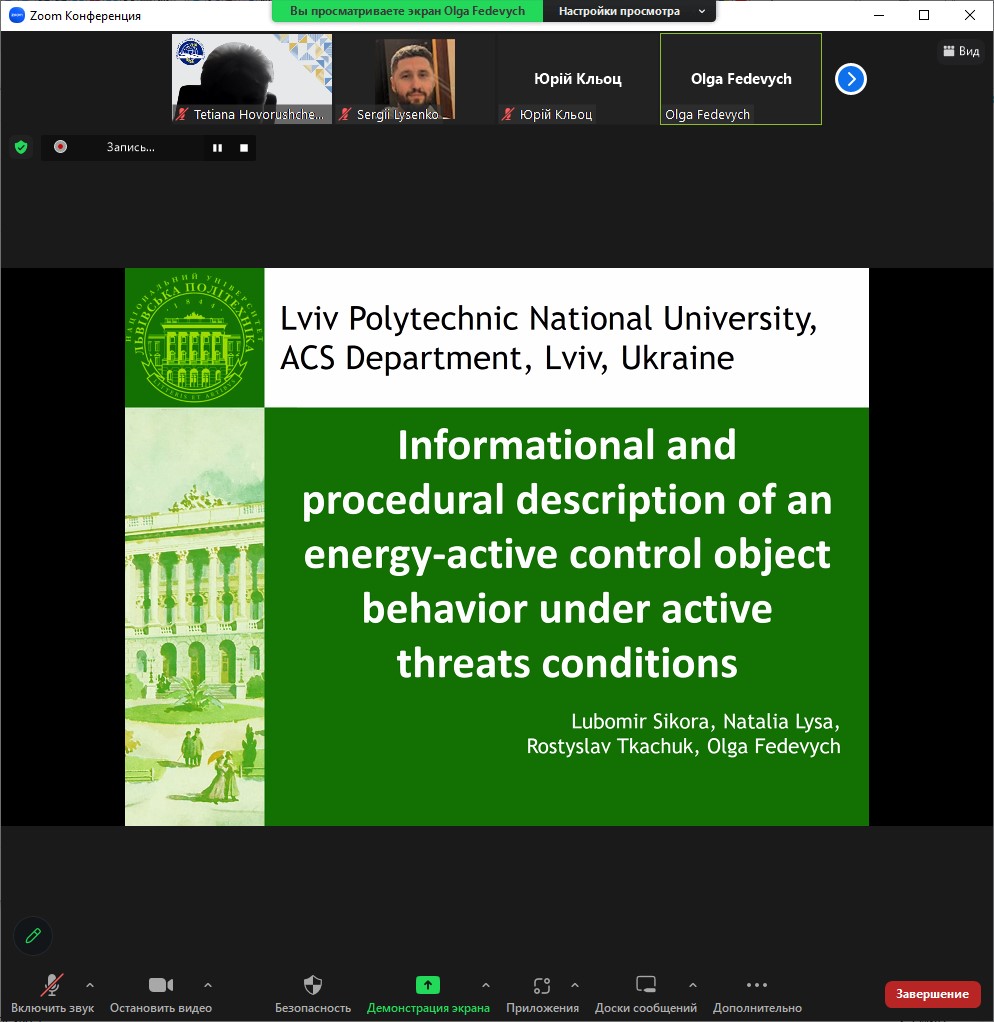Click the green annotation pencil icon
Screen dimensions: 994x1022
click(33, 936)
